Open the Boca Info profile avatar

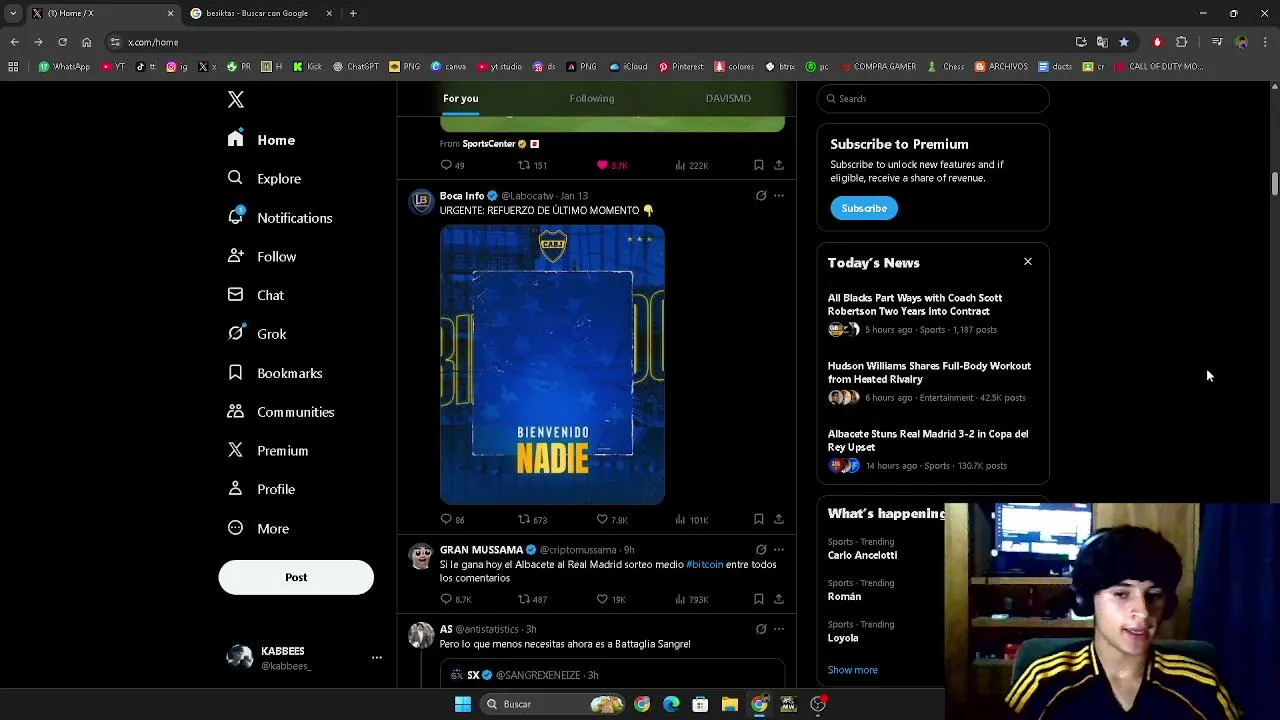click(421, 201)
